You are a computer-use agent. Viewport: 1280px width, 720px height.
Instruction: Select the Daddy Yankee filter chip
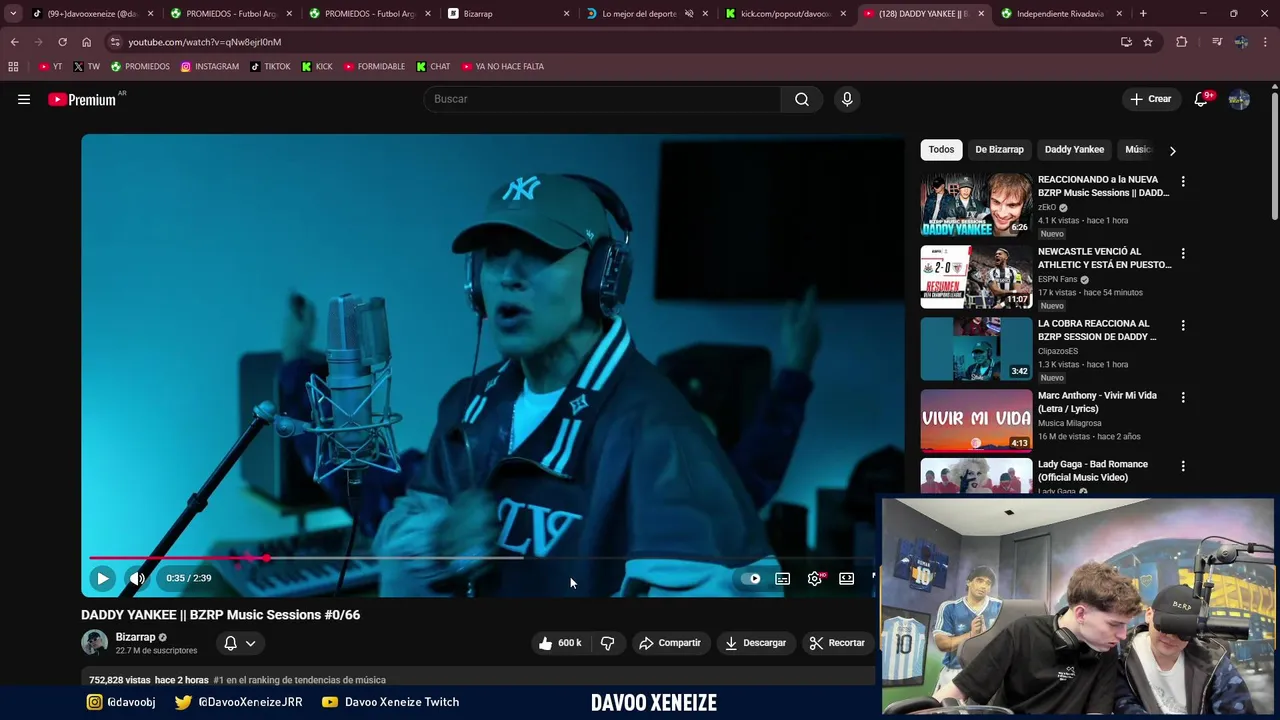1074,150
